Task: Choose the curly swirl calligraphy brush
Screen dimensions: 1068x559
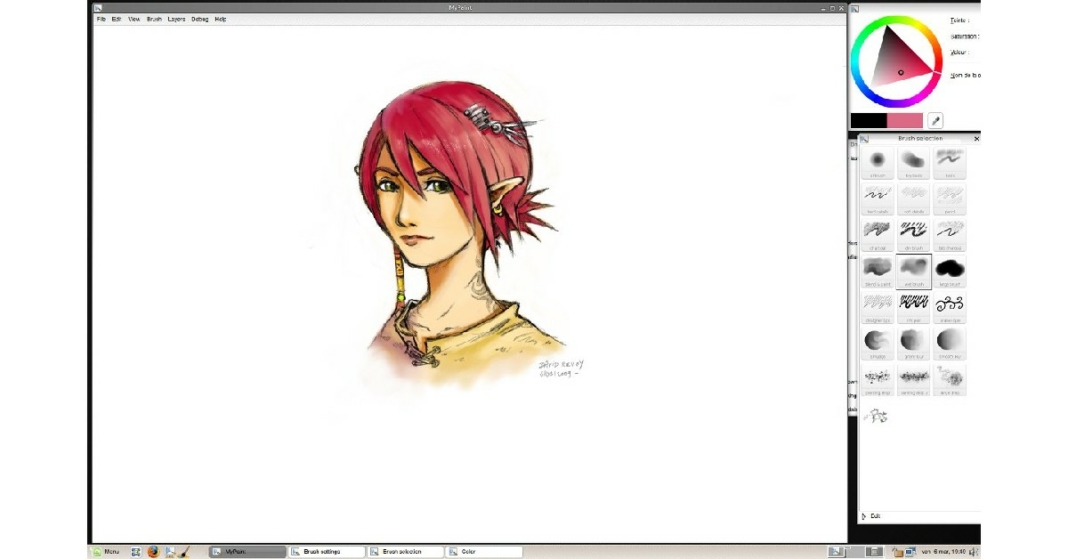Action: click(949, 308)
